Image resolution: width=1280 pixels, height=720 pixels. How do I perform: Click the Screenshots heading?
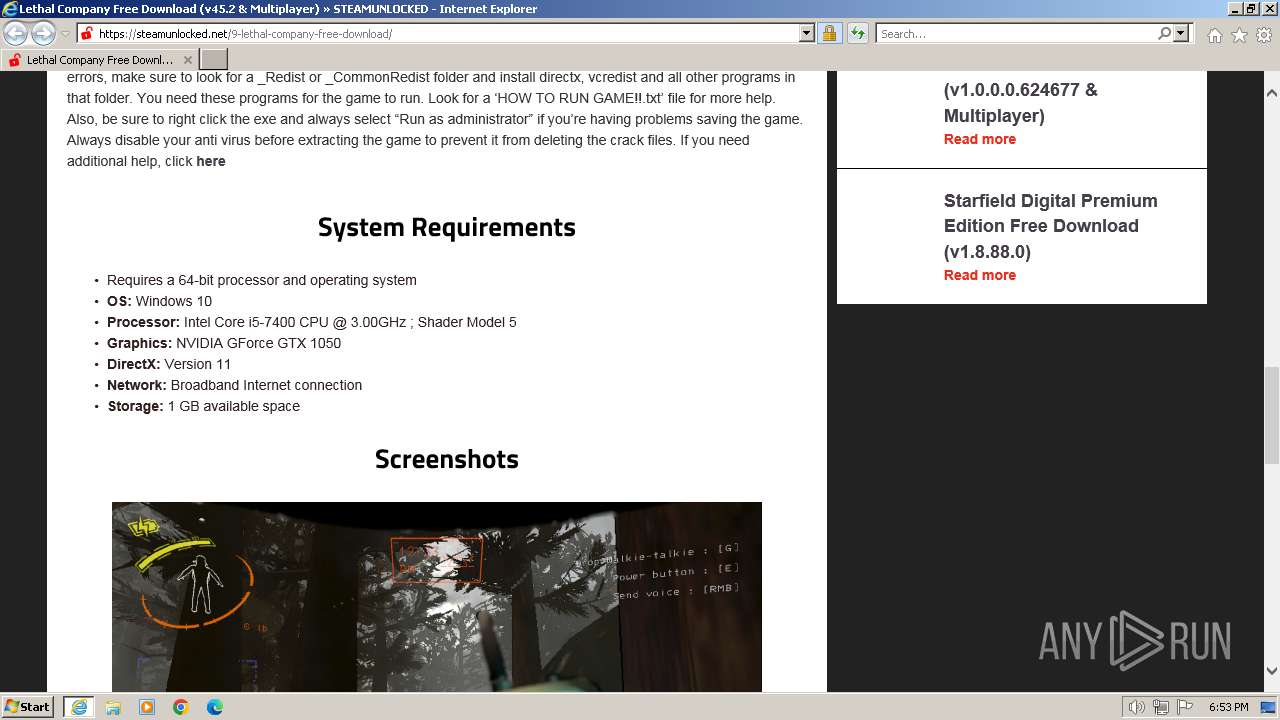[x=447, y=459]
